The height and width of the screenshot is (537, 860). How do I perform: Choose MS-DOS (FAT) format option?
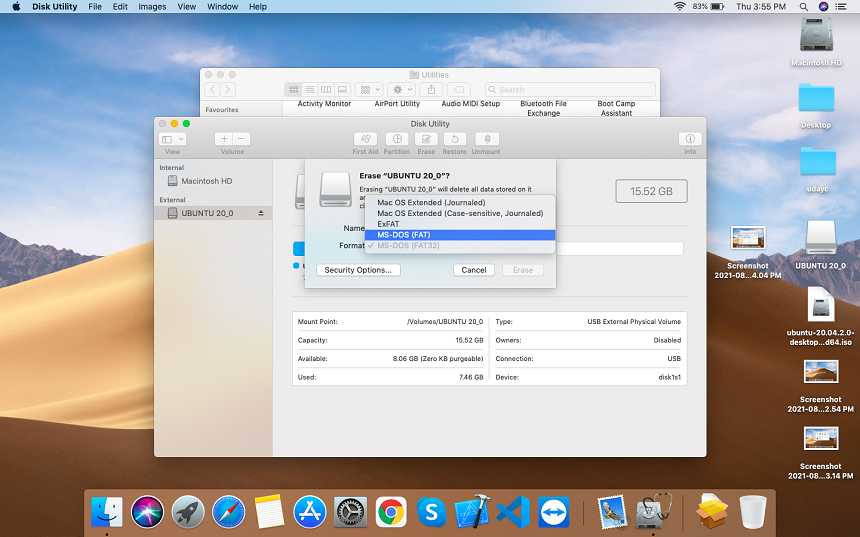coord(460,235)
